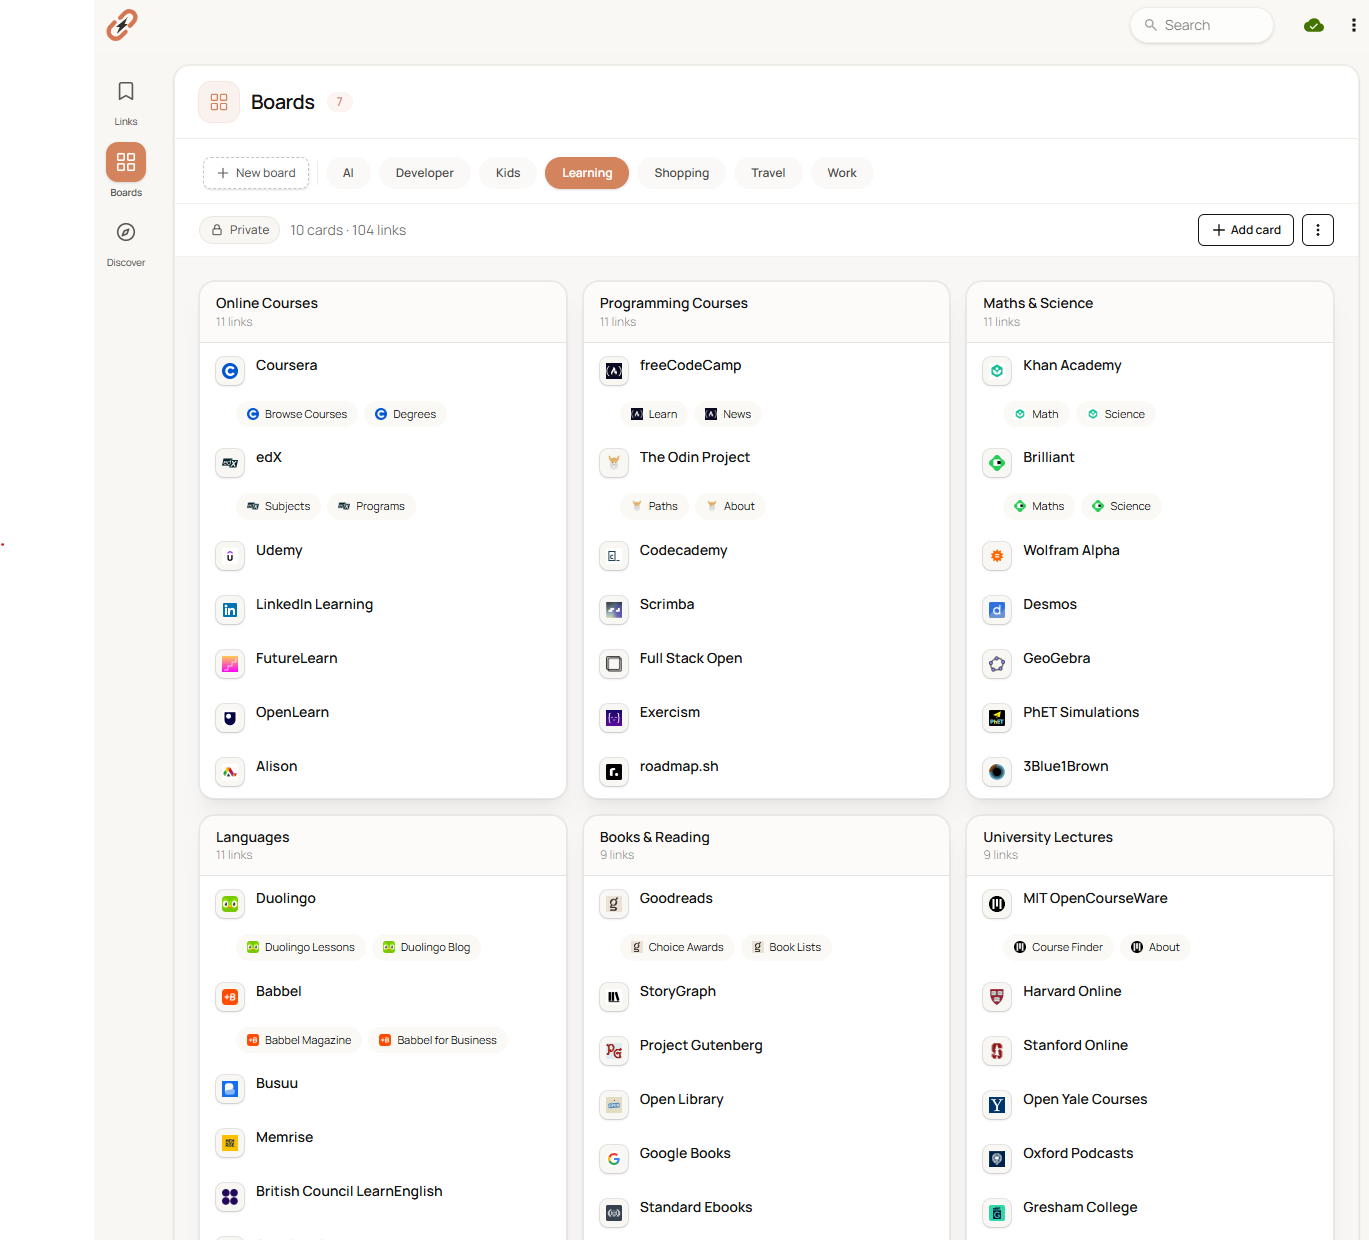Click the Open Yale Courses favicon
Screen dimensions: 1369x1240
(x=997, y=1105)
